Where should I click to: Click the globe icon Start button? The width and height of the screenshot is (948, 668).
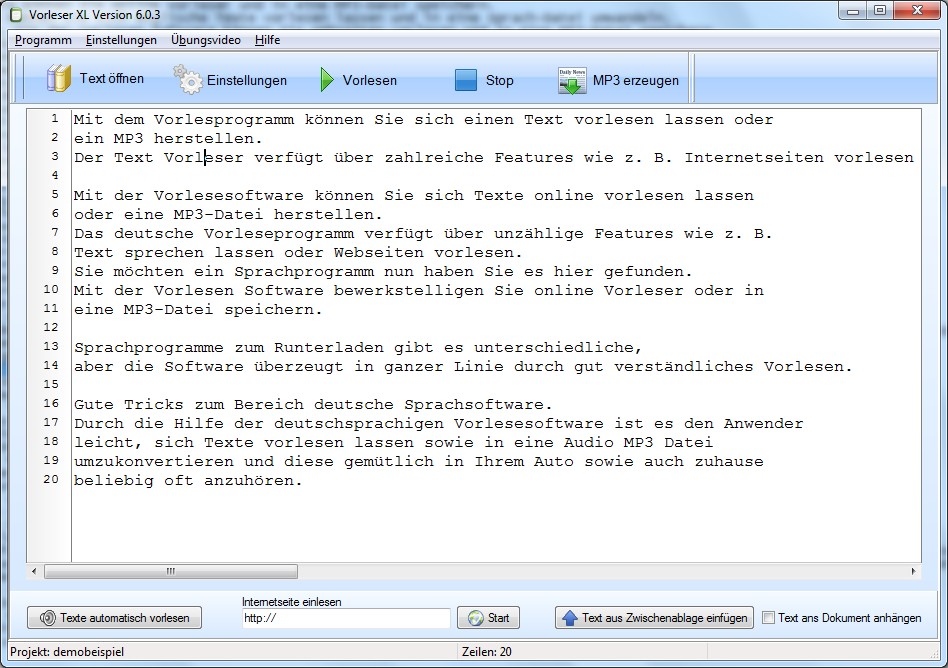tap(474, 618)
